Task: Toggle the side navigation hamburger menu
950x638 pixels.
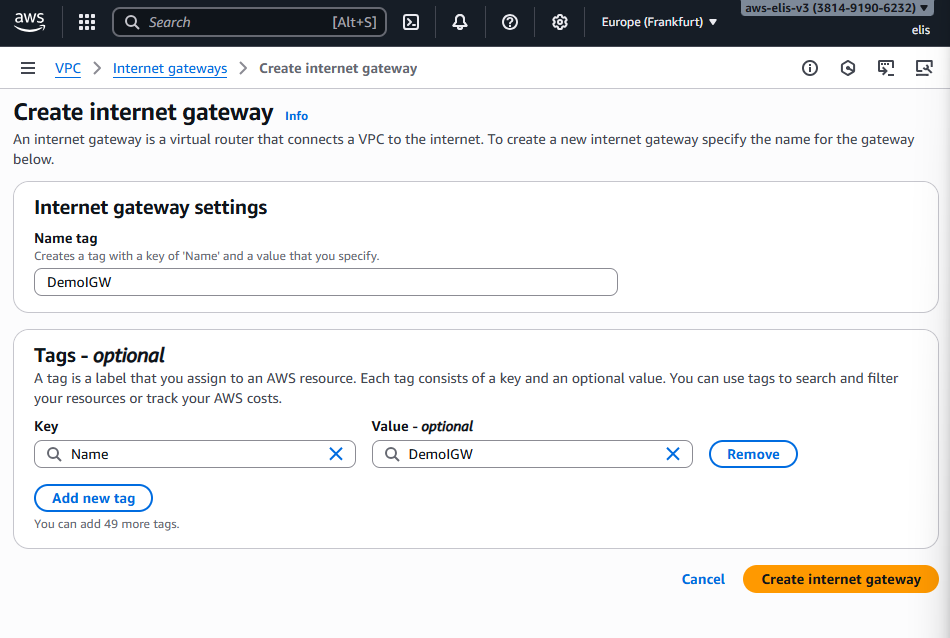Action: pyautogui.click(x=28, y=68)
